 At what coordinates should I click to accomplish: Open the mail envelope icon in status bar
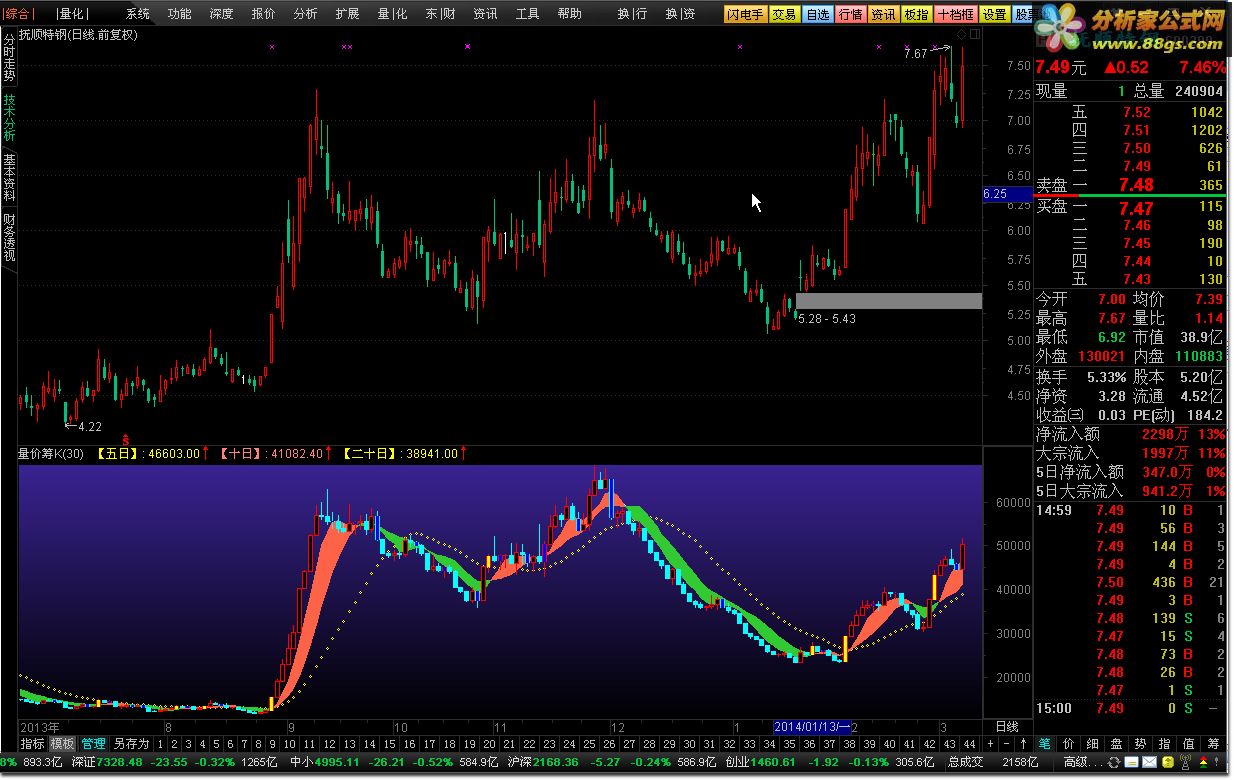pos(1150,762)
